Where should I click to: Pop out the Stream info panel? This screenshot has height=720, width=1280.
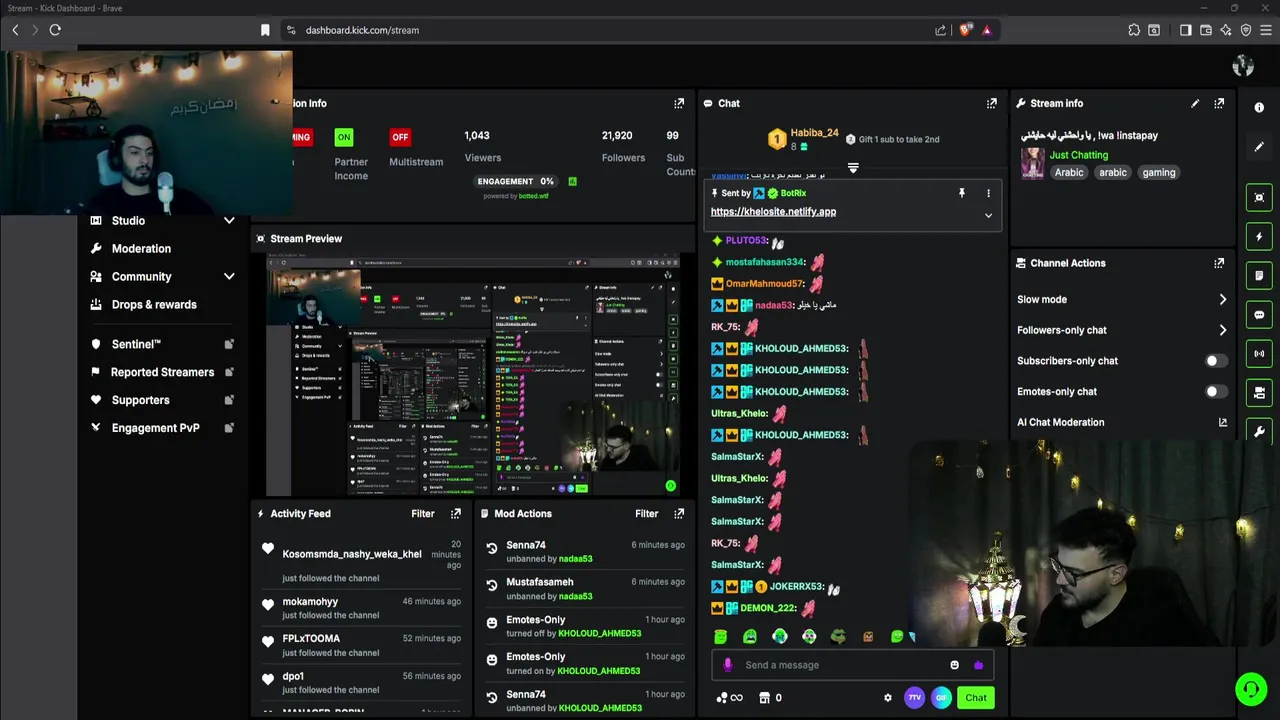pos(1218,103)
